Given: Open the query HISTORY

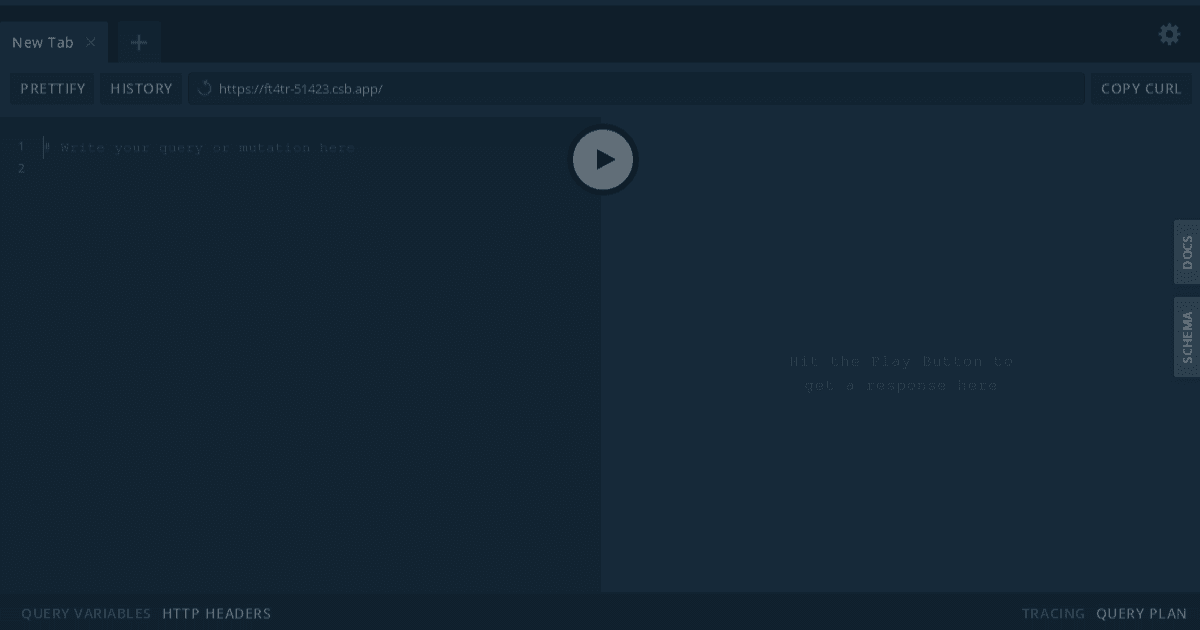Looking at the screenshot, I should coord(140,88).
